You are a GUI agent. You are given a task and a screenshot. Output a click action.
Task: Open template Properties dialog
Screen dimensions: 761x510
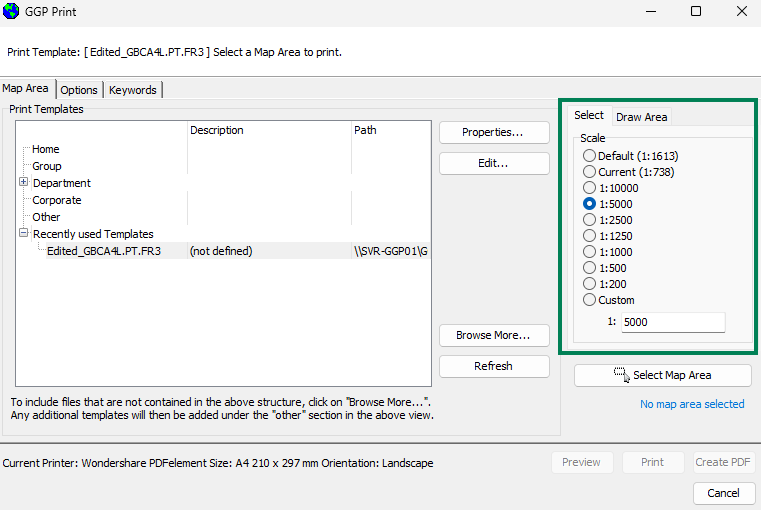pos(494,132)
